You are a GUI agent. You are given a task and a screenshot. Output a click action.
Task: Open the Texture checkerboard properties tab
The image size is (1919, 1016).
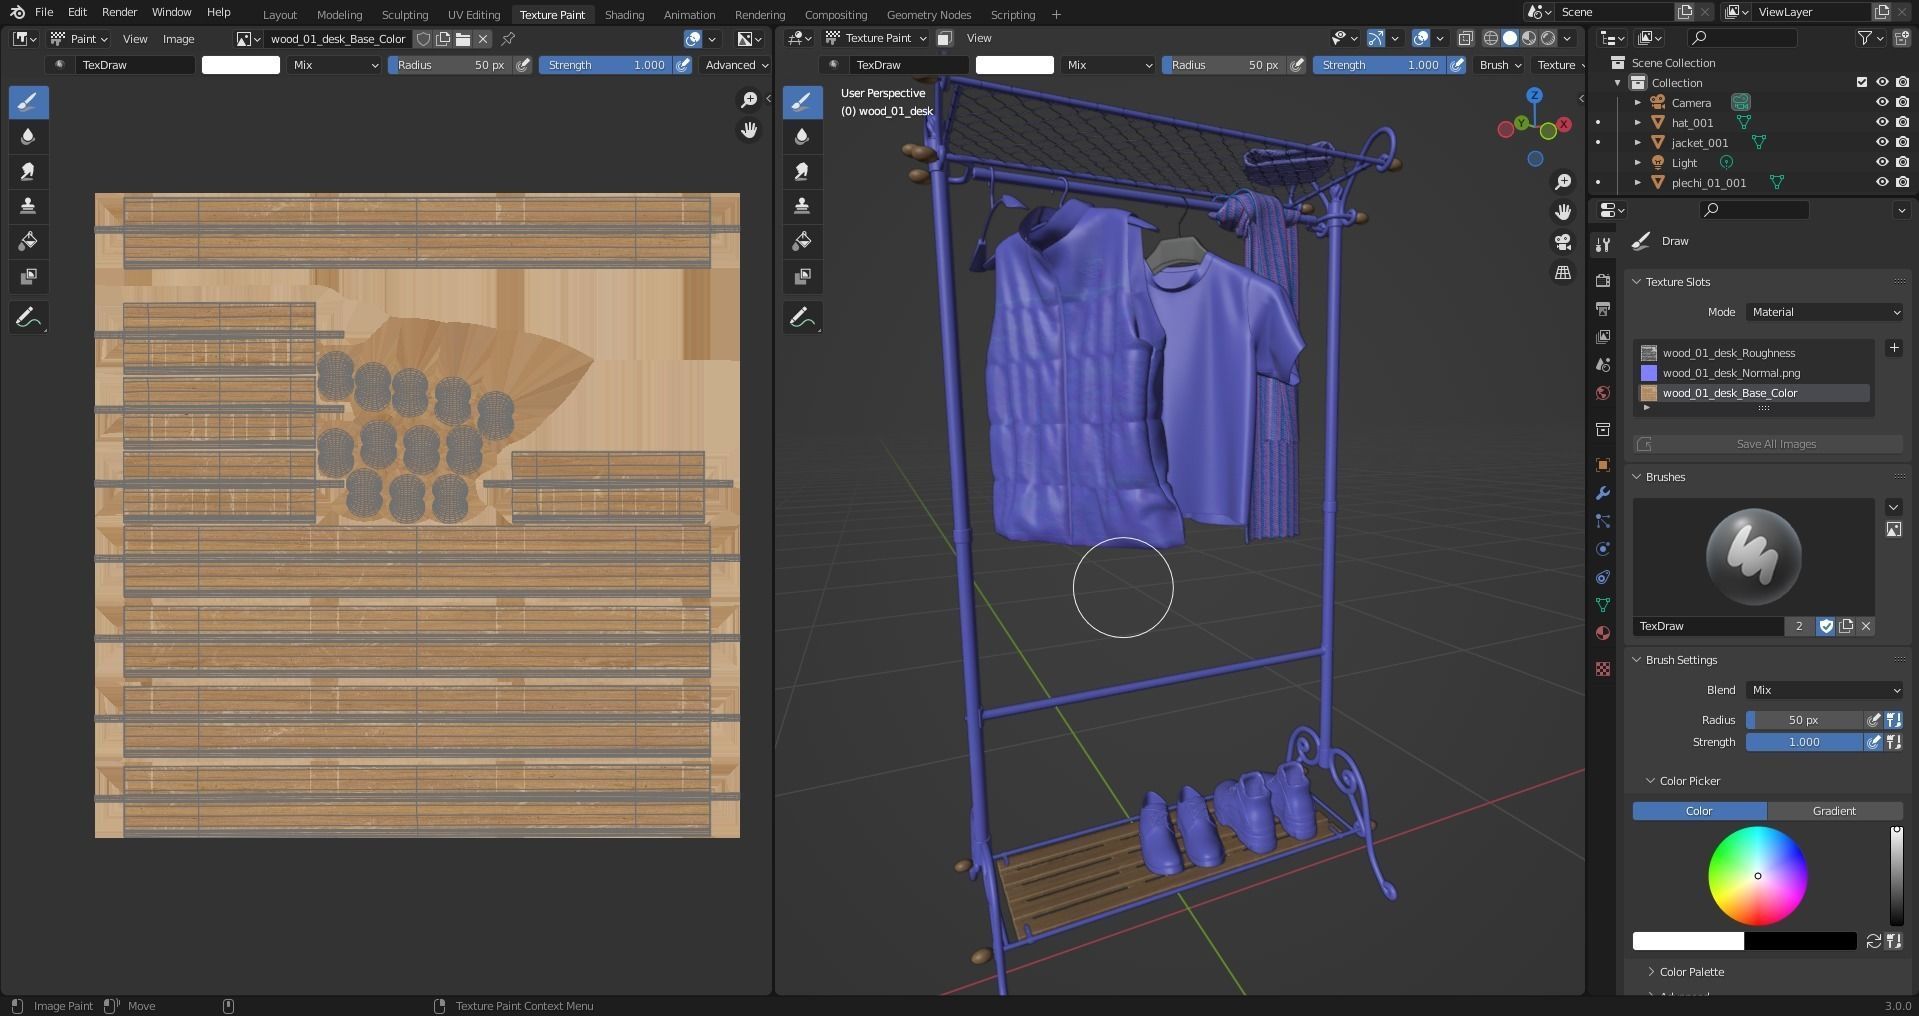1603,669
